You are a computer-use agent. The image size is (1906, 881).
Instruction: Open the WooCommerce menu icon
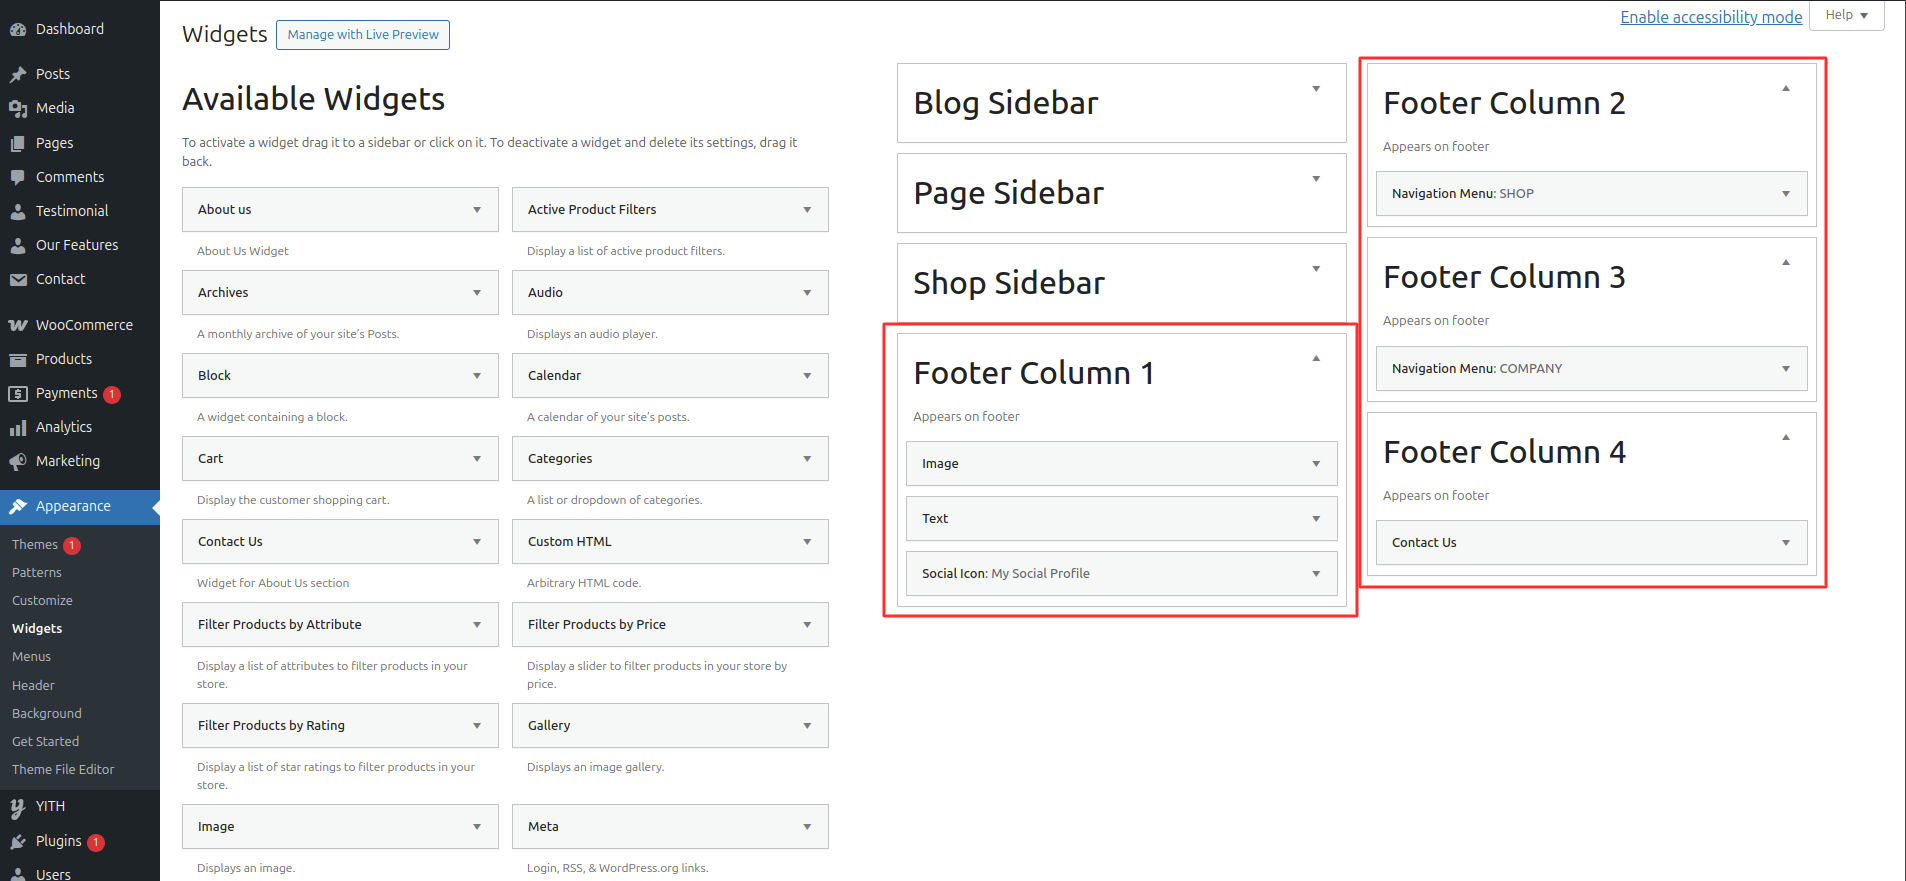point(19,324)
